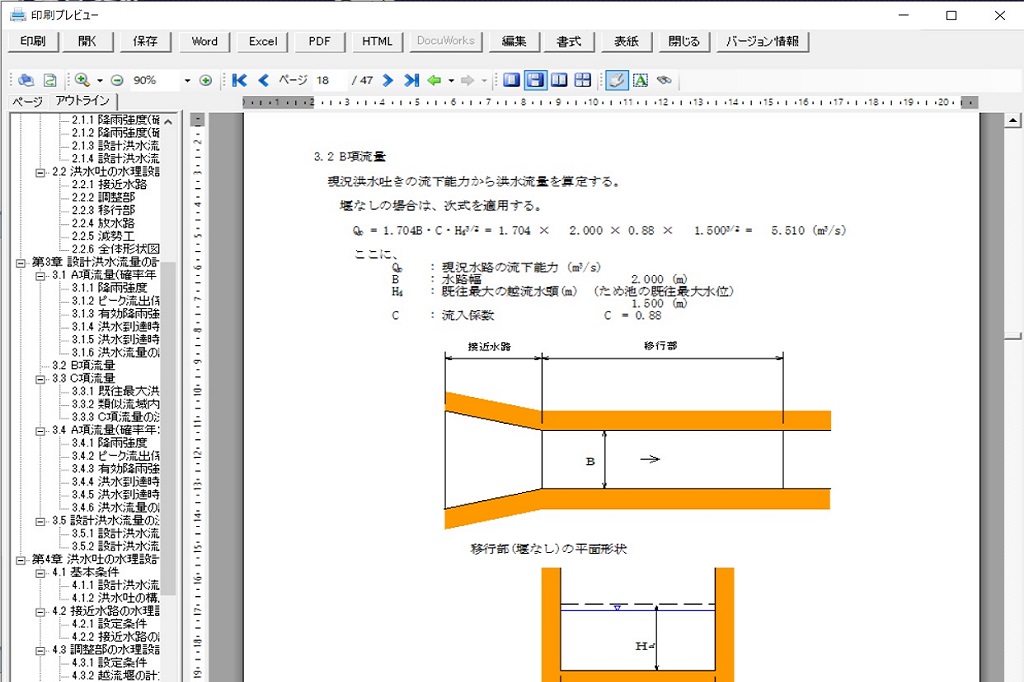Open the format (書式) settings
1024x682 pixels.
(569, 41)
